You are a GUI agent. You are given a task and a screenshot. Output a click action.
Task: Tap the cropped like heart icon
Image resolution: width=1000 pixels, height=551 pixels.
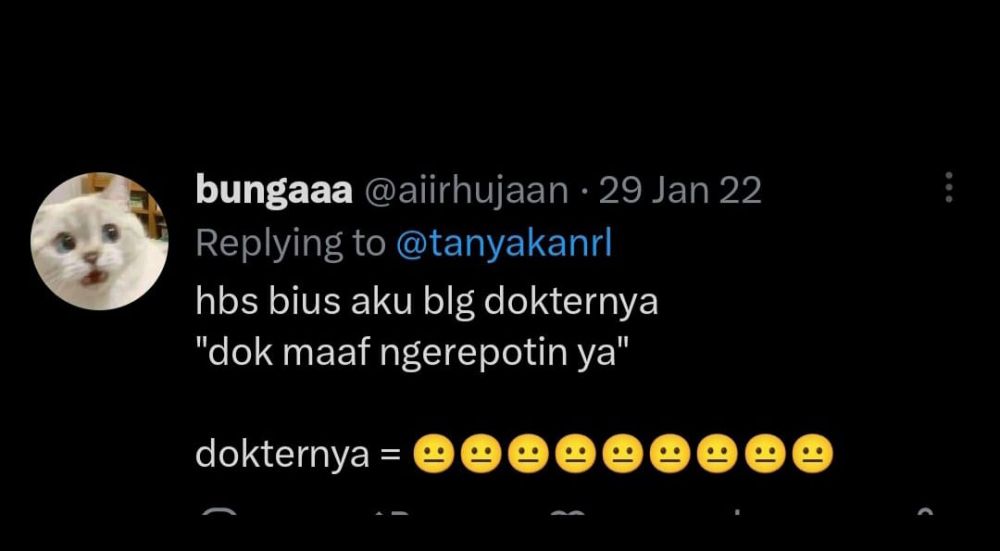click(568, 512)
